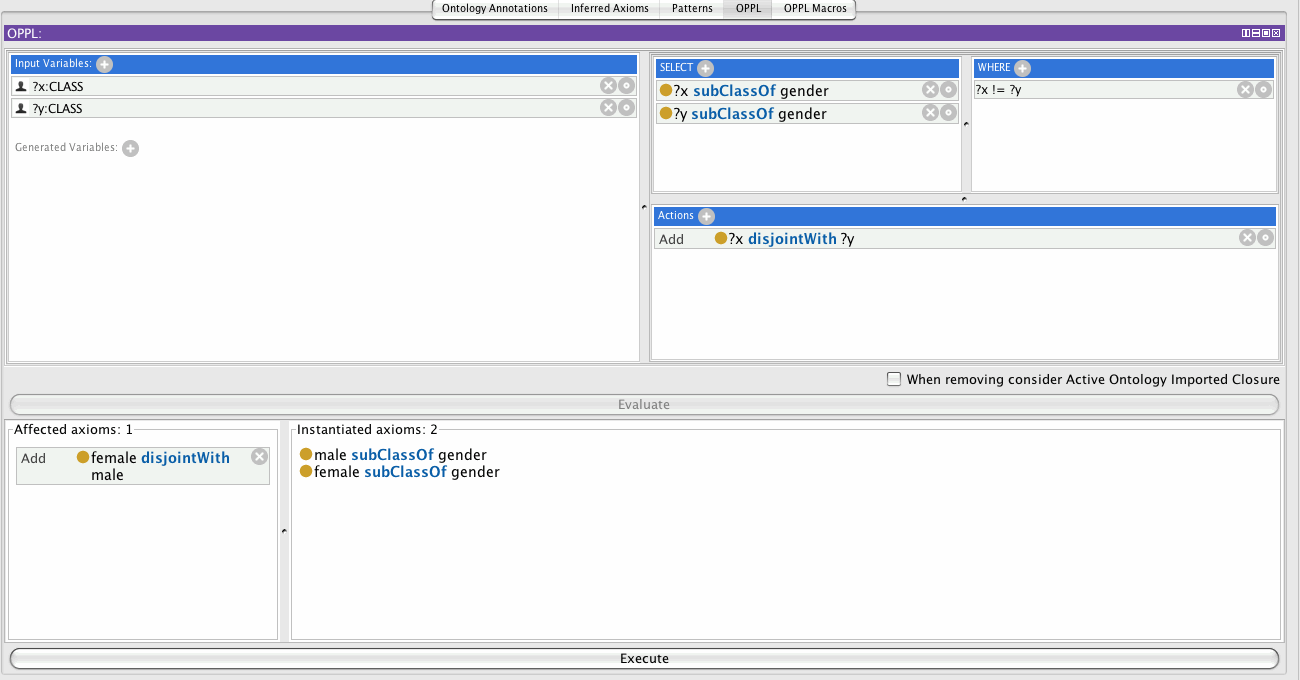
Task: Remove the ?x:CLASS input variable
Action: pyautogui.click(x=608, y=86)
